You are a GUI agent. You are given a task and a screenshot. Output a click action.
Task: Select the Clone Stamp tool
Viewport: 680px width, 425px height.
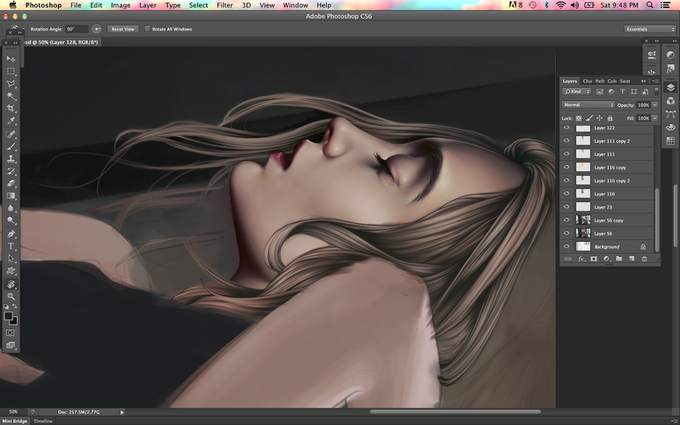(x=11, y=159)
